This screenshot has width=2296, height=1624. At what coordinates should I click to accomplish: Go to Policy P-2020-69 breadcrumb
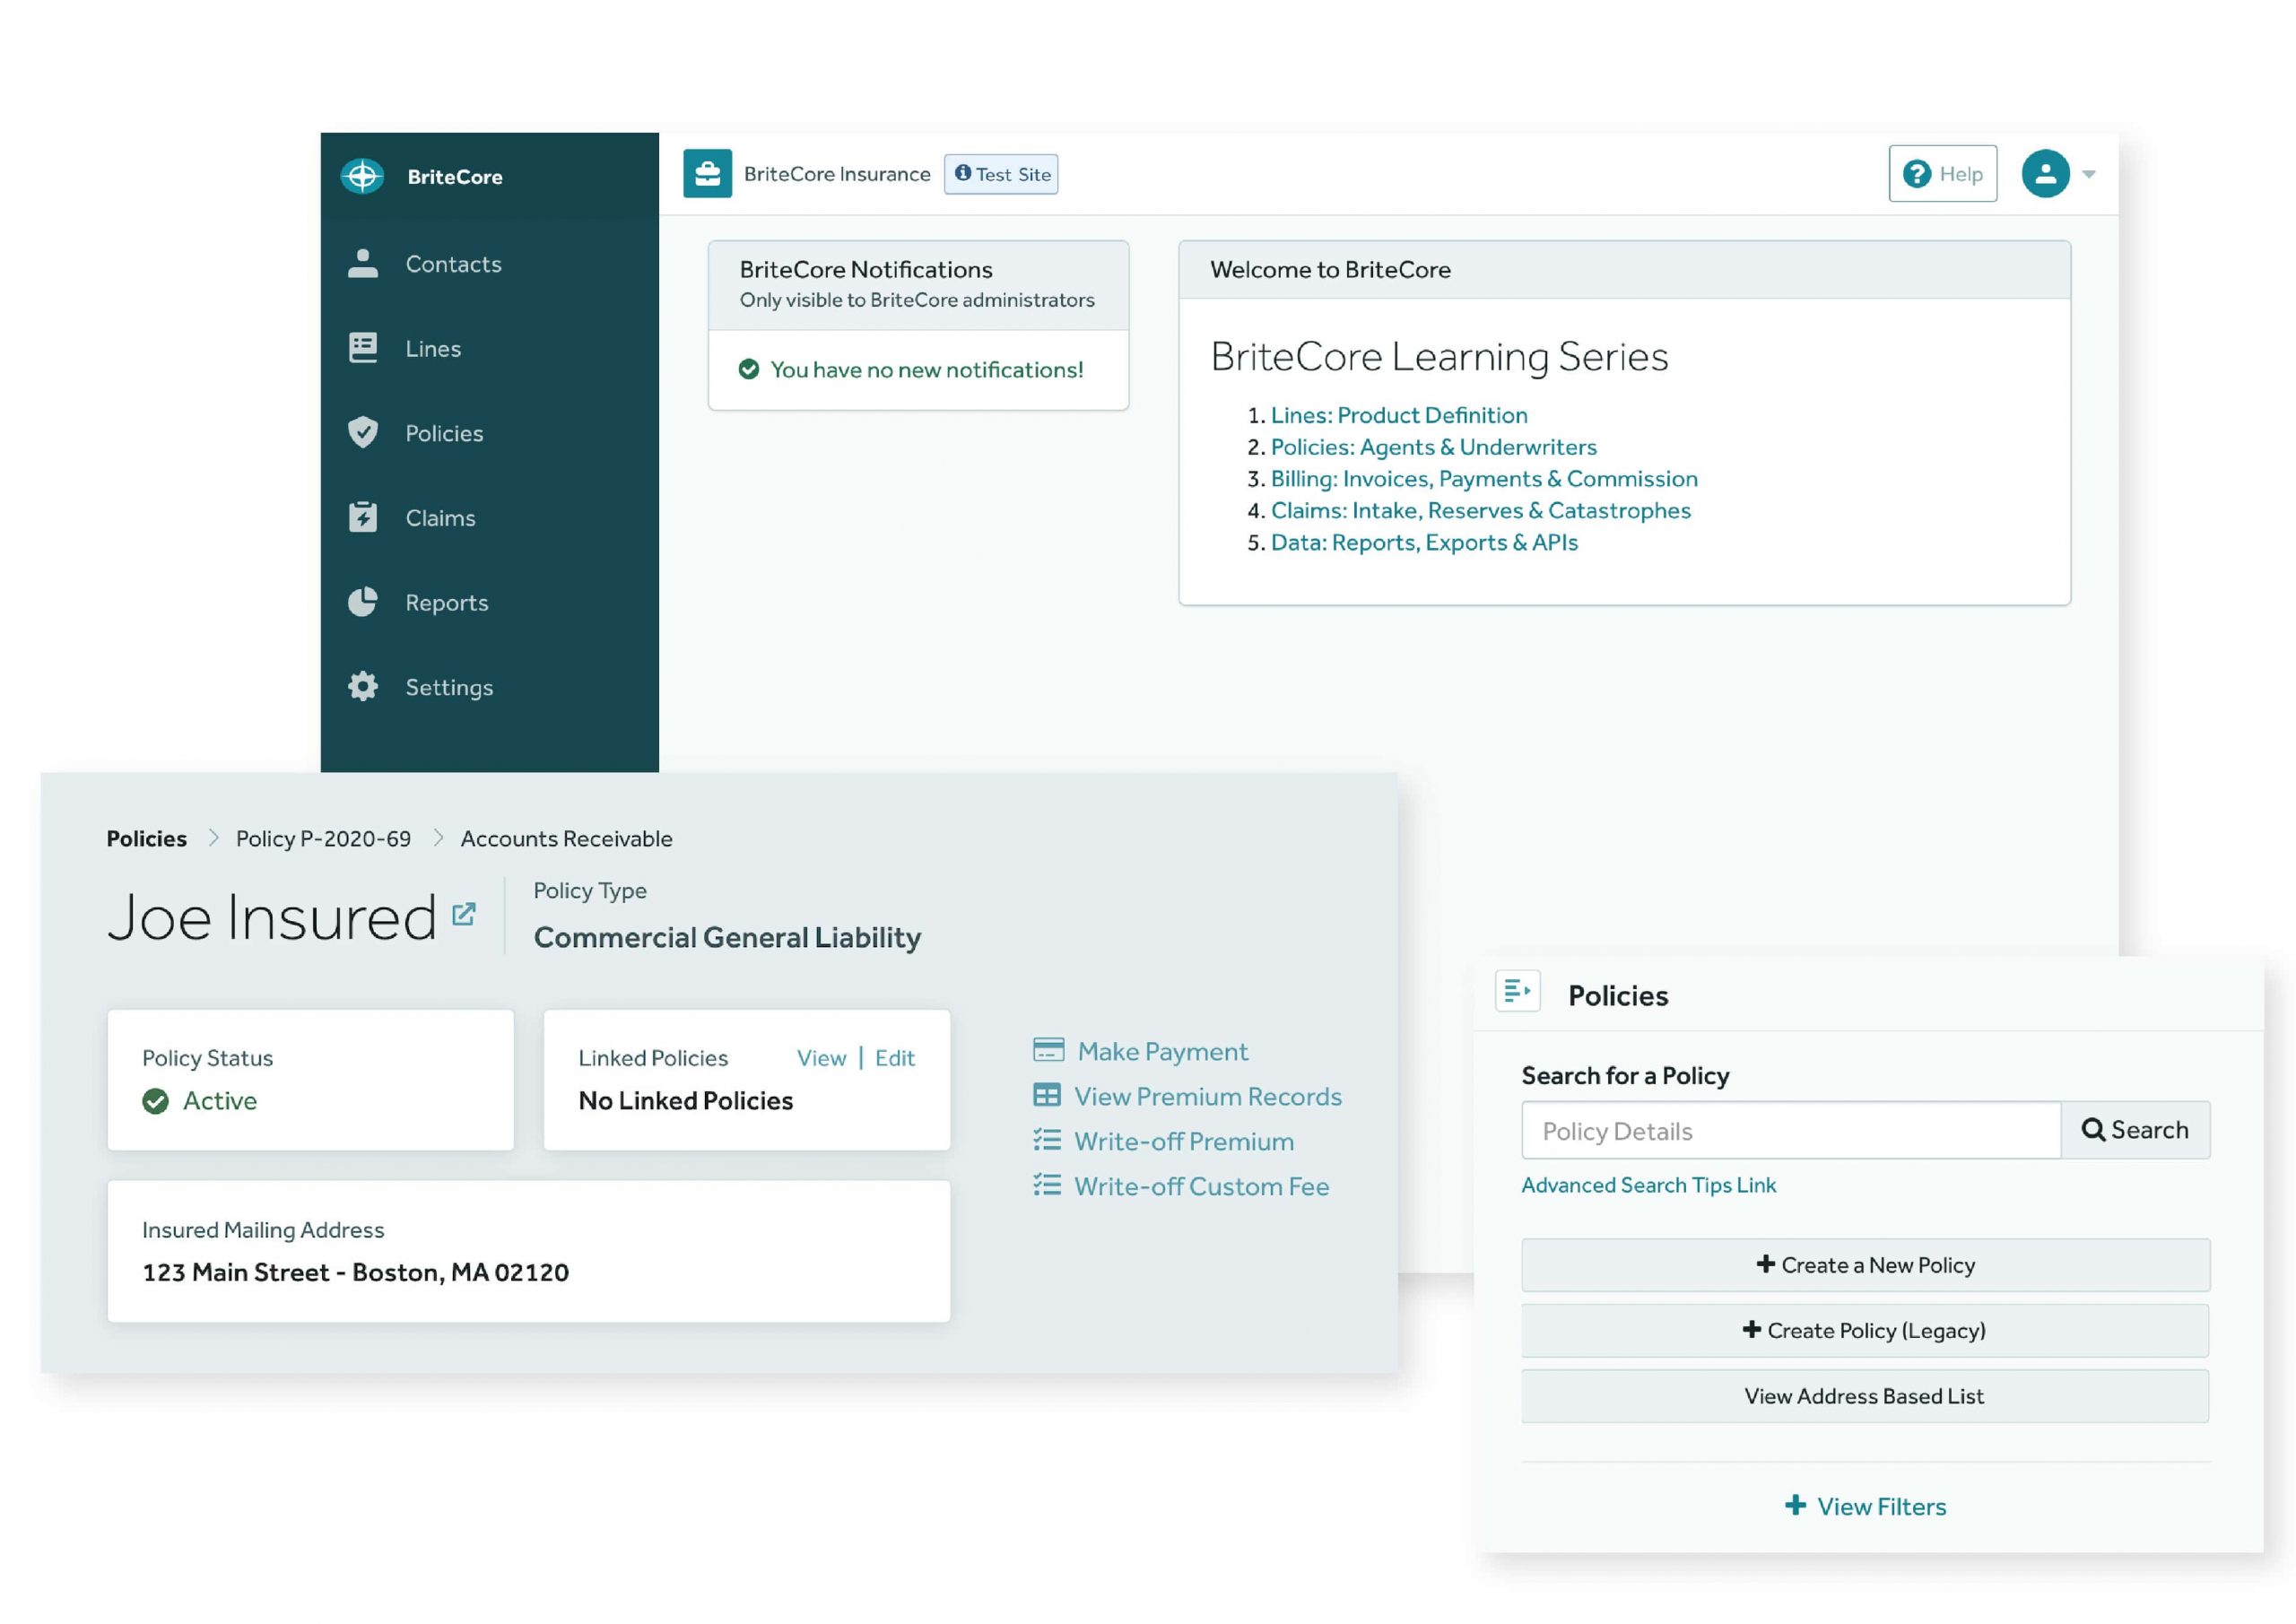(323, 838)
